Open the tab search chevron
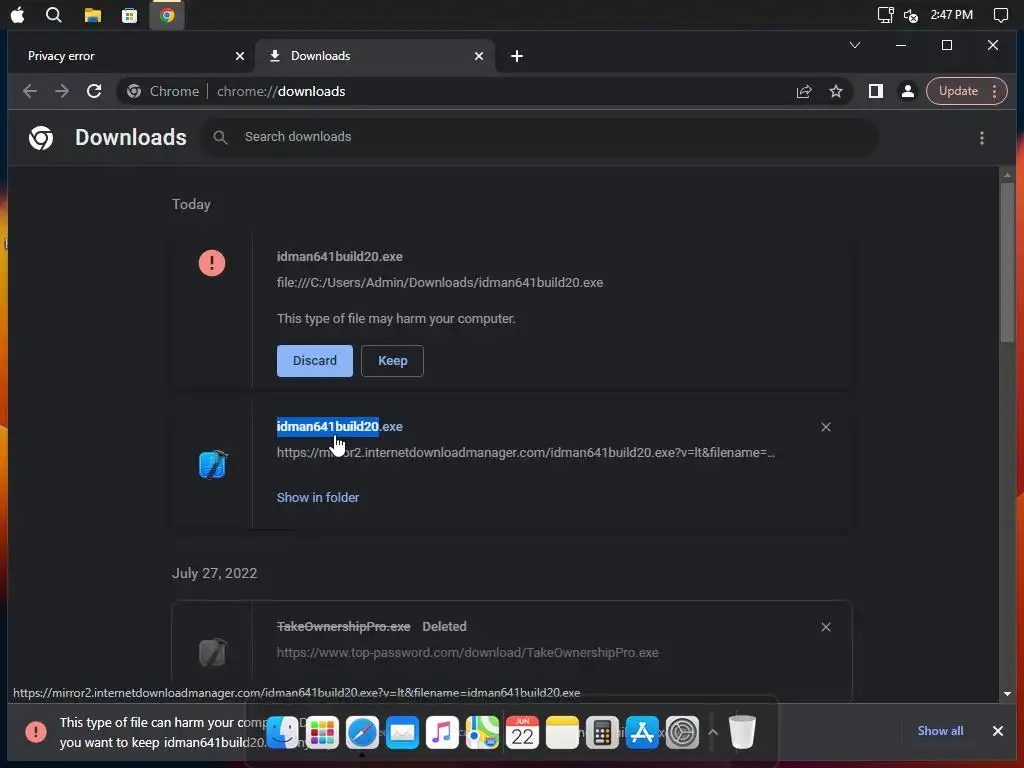The width and height of the screenshot is (1024, 768). click(854, 45)
